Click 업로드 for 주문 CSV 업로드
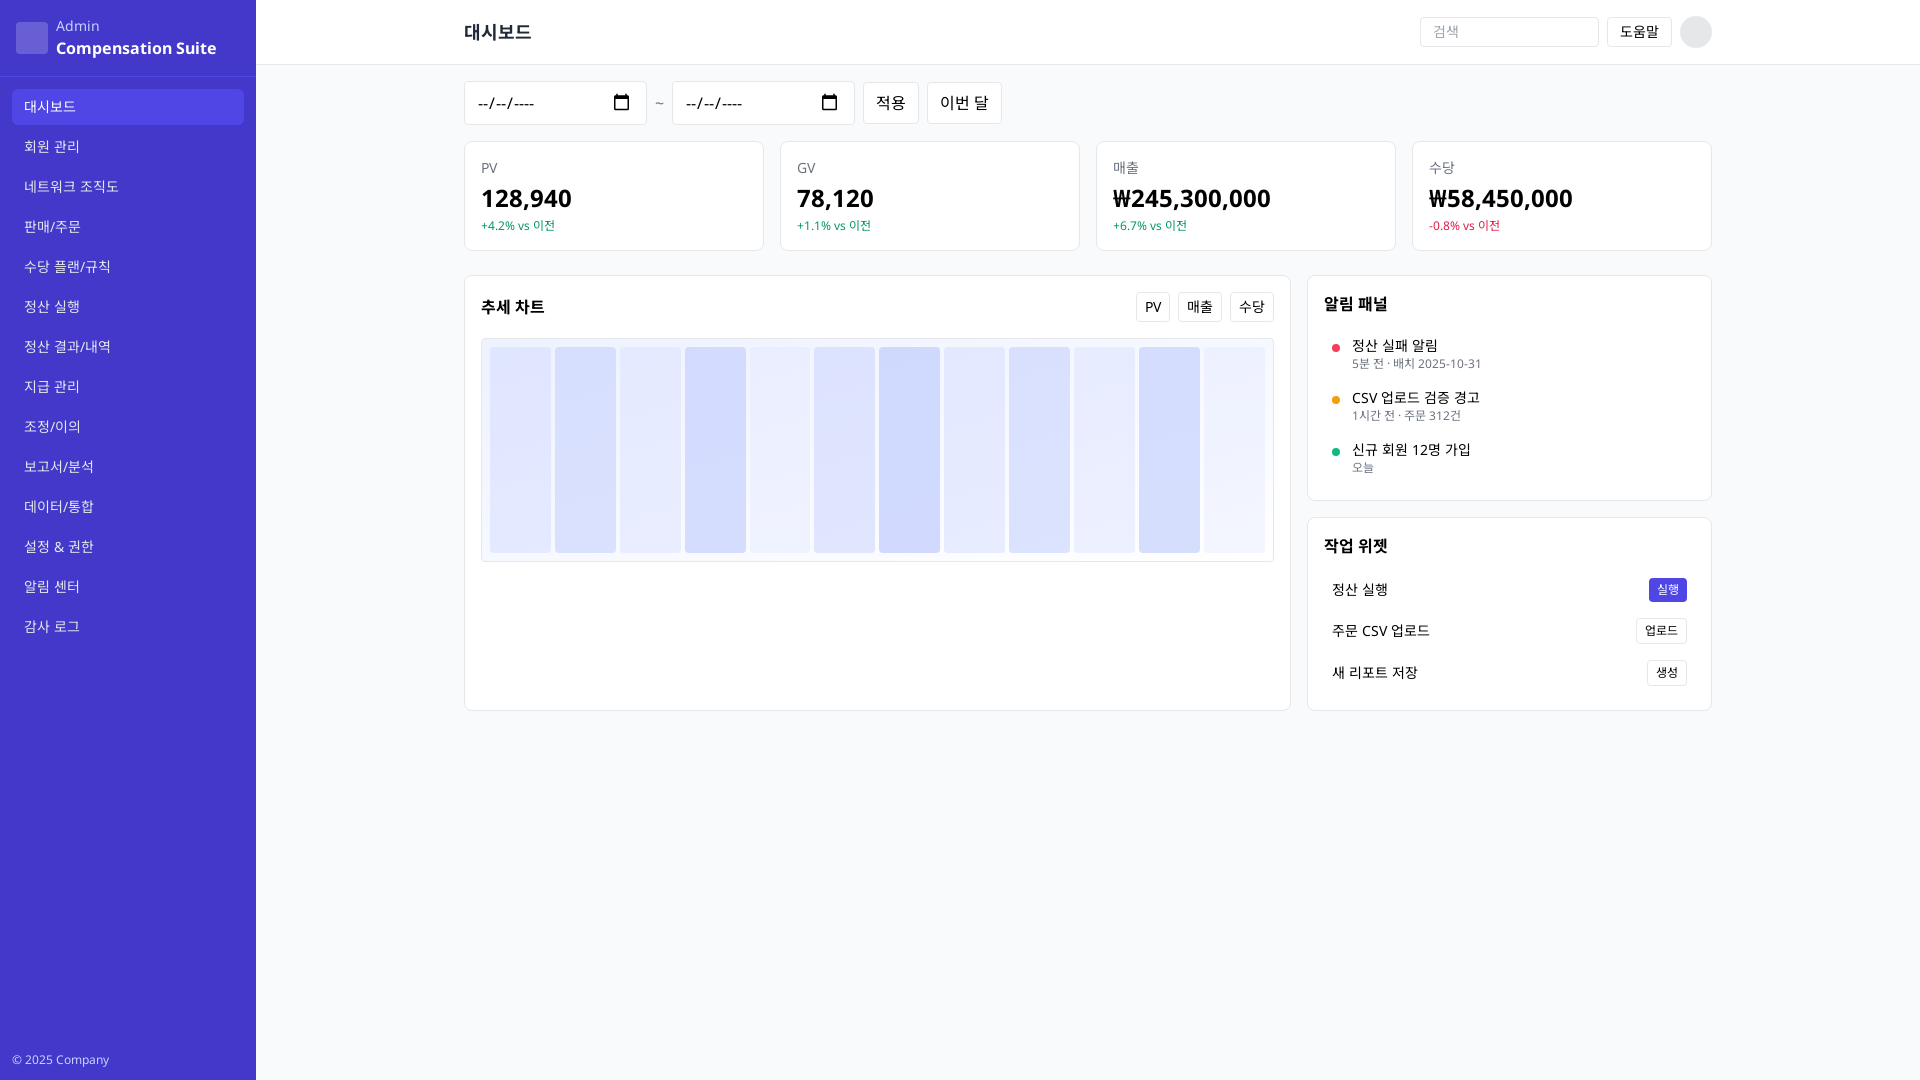This screenshot has width=1920, height=1080. point(1660,631)
